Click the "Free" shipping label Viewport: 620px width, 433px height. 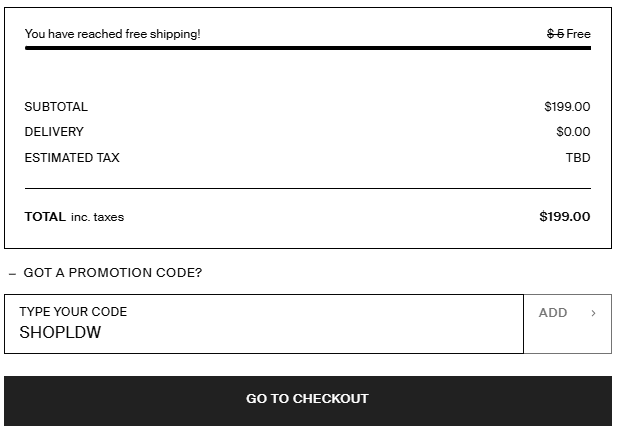pos(579,34)
